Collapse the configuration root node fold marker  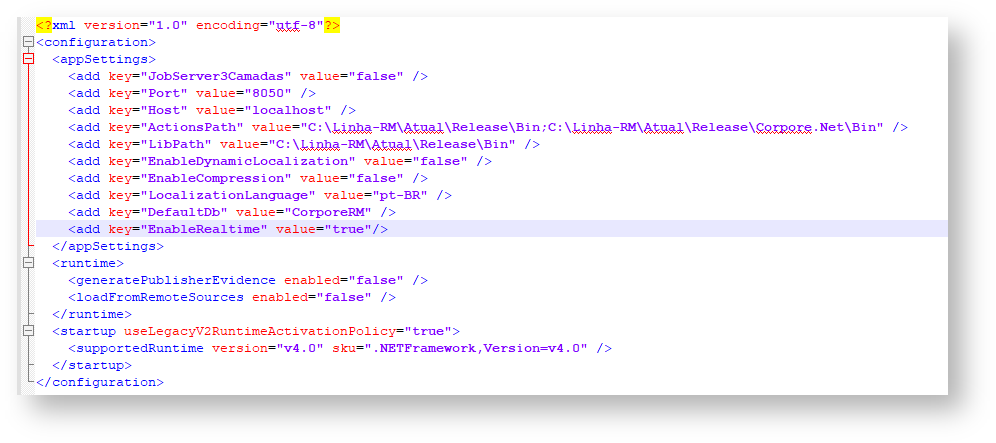(28, 43)
